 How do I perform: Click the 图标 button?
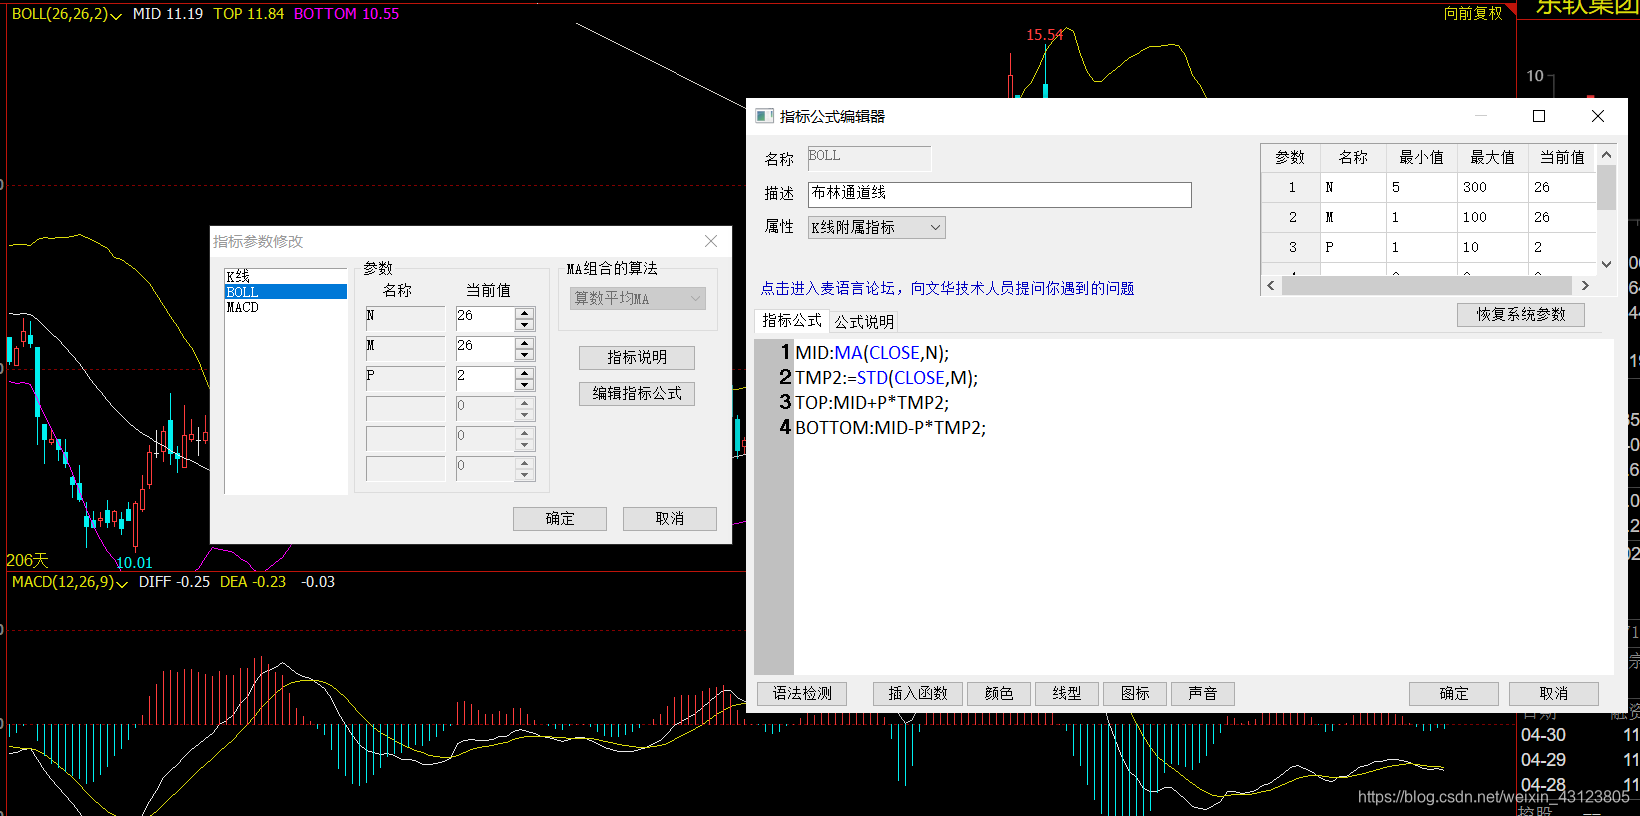click(x=1135, y=693)
